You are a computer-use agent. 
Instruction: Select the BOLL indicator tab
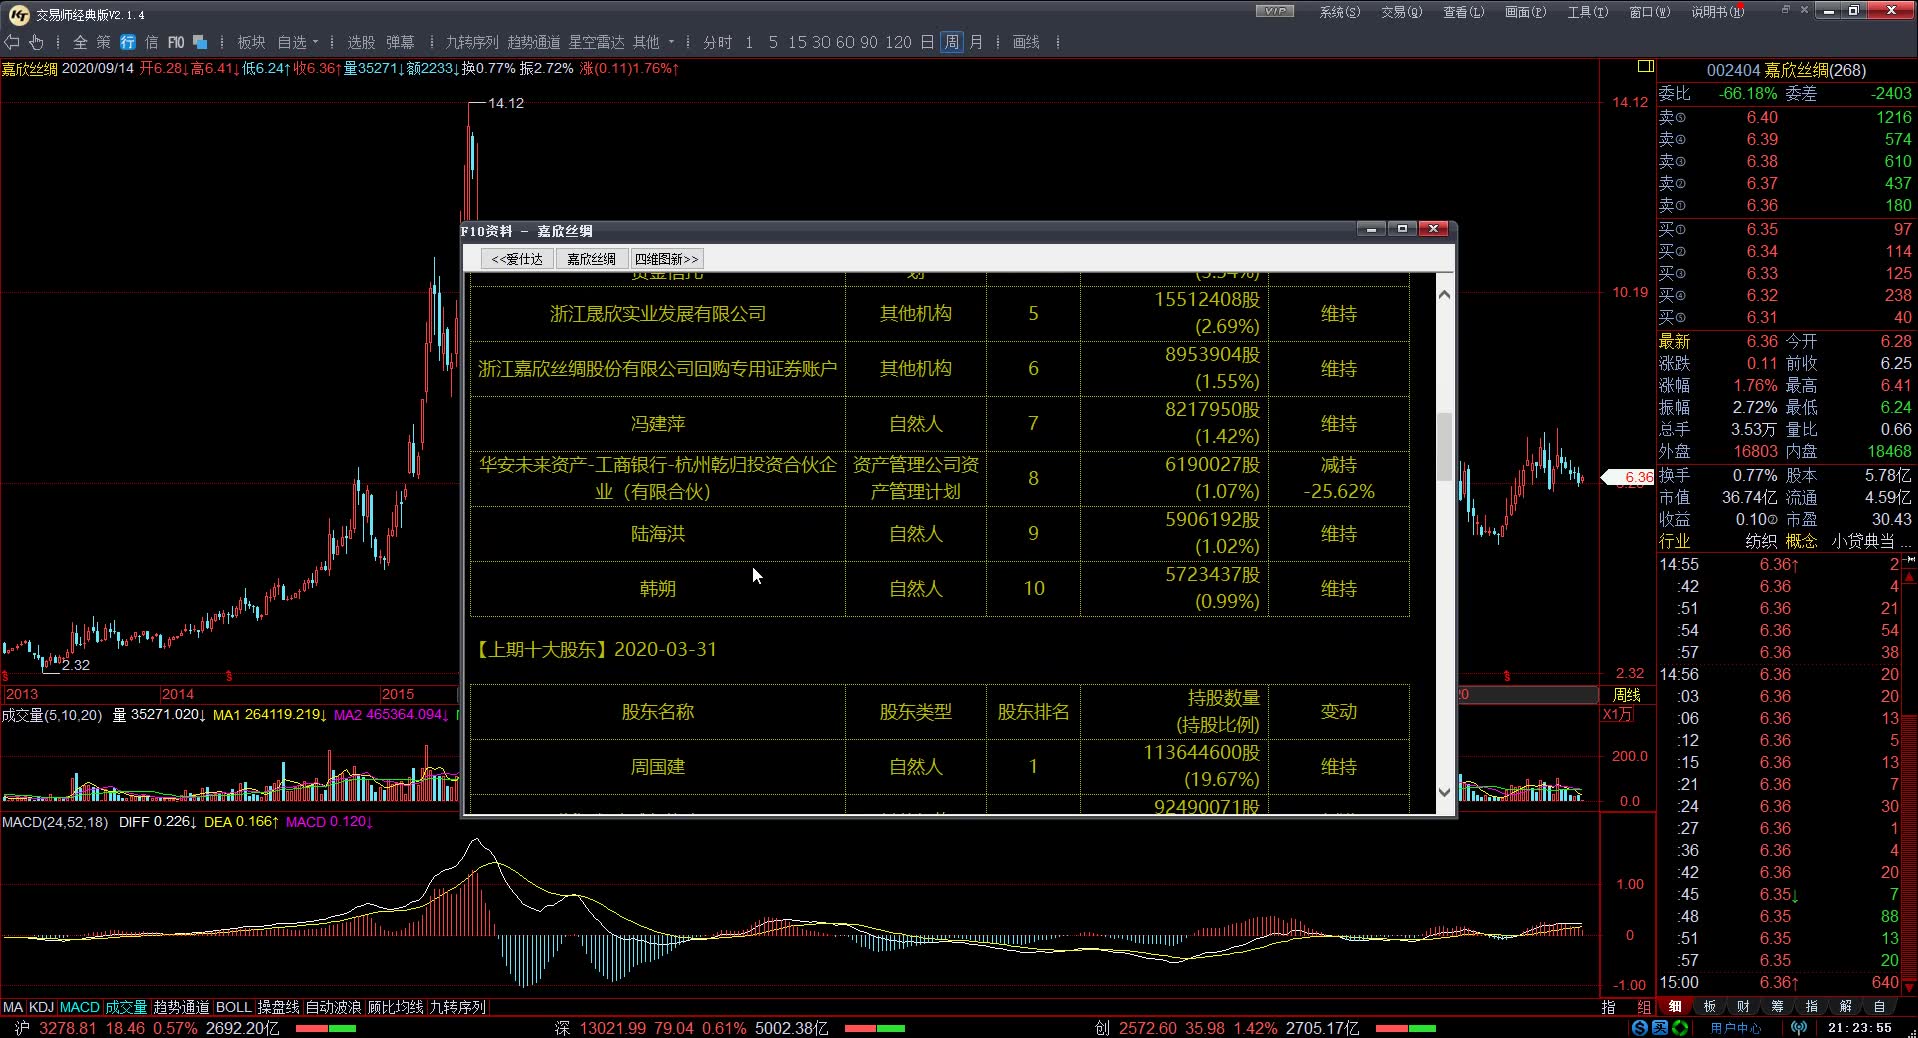point(234,1007)
